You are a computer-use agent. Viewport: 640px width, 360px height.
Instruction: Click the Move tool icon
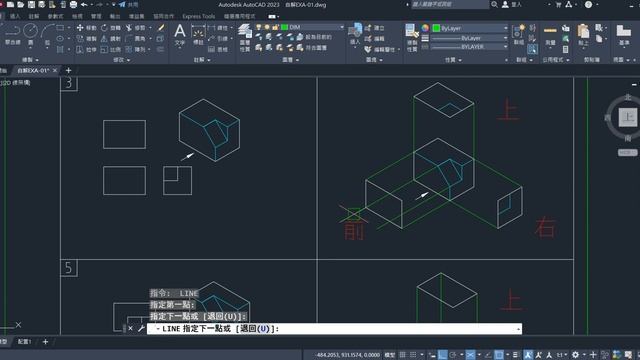pyautogui.click(x=80, y=28)
